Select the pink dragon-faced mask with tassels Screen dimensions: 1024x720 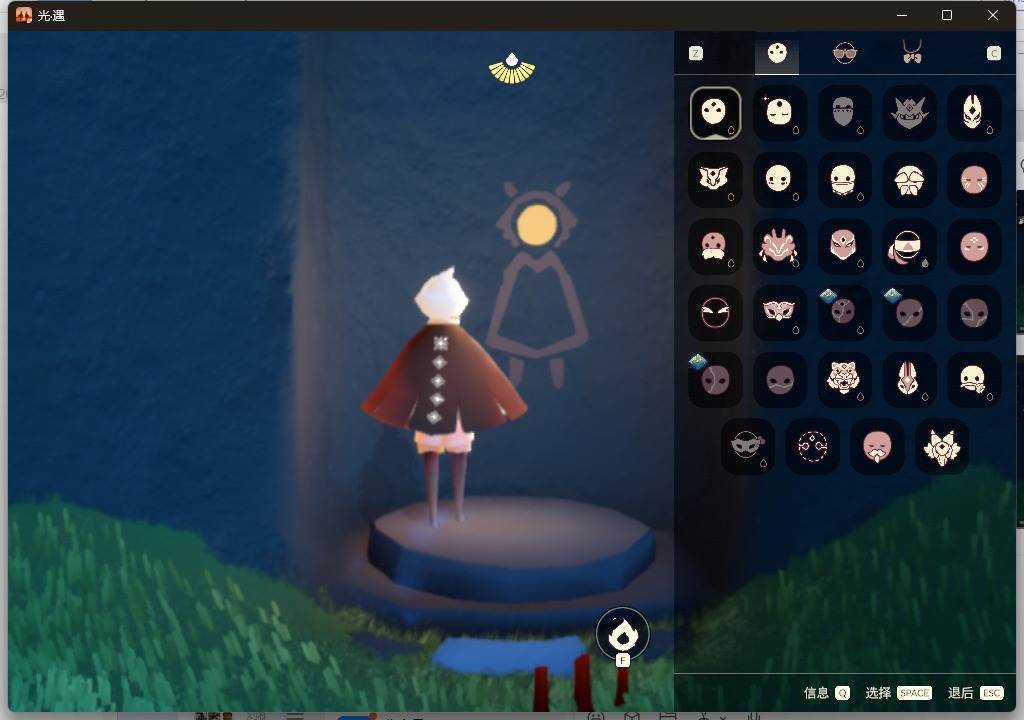pos(779,246)
